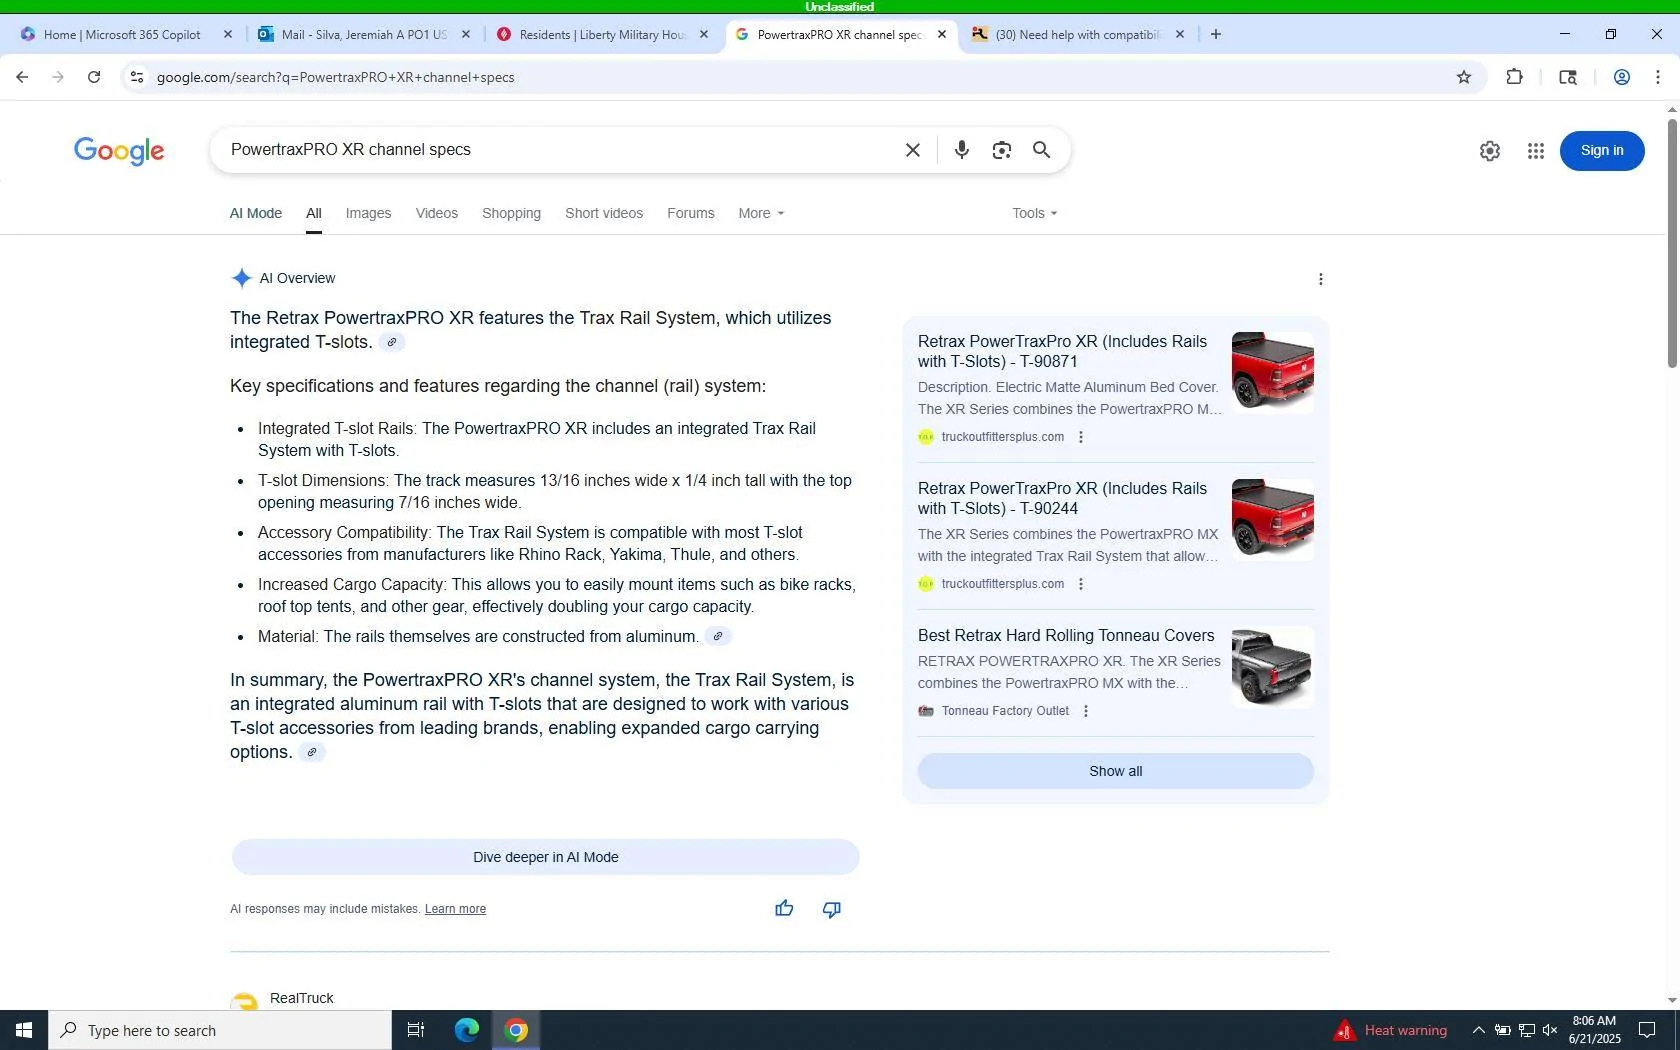The image size is (1680, 1050).
Task: Clear the Google search box text
Action: coord(912,150)
